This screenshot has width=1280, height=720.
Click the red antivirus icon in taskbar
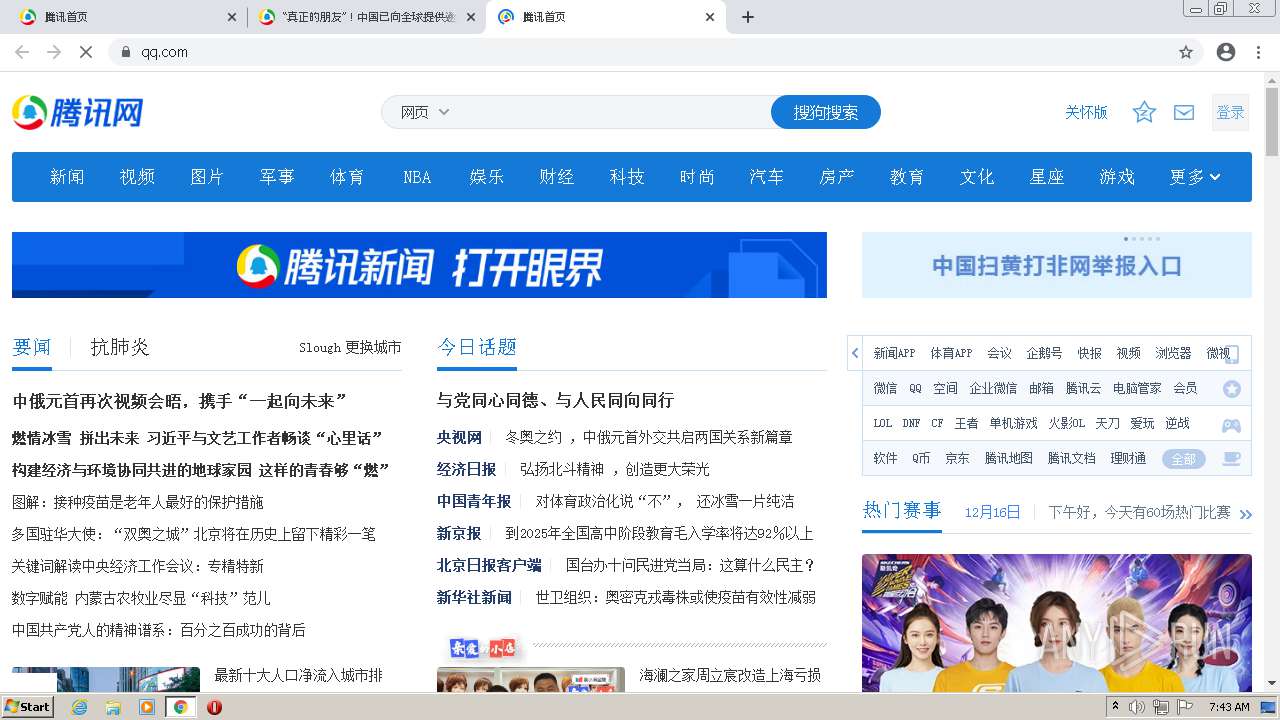point(214,707)
